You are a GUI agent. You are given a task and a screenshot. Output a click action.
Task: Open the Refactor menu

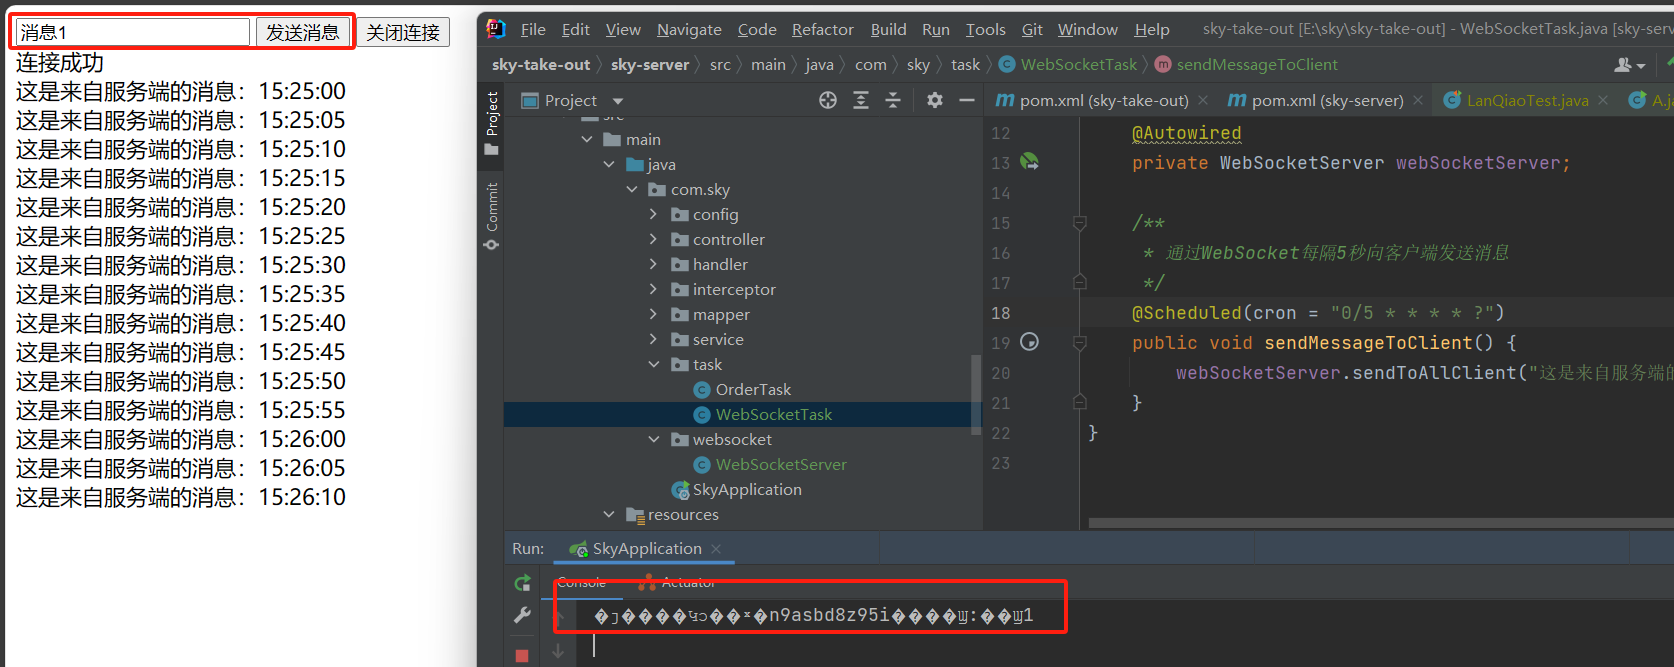point(822,30)
